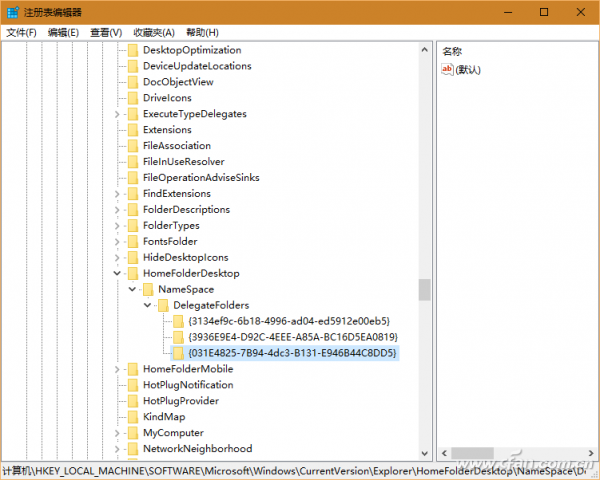Viewport: 600px width, 480px height.
Task: Expand the FolderTypes key
Action: (117, 225)
